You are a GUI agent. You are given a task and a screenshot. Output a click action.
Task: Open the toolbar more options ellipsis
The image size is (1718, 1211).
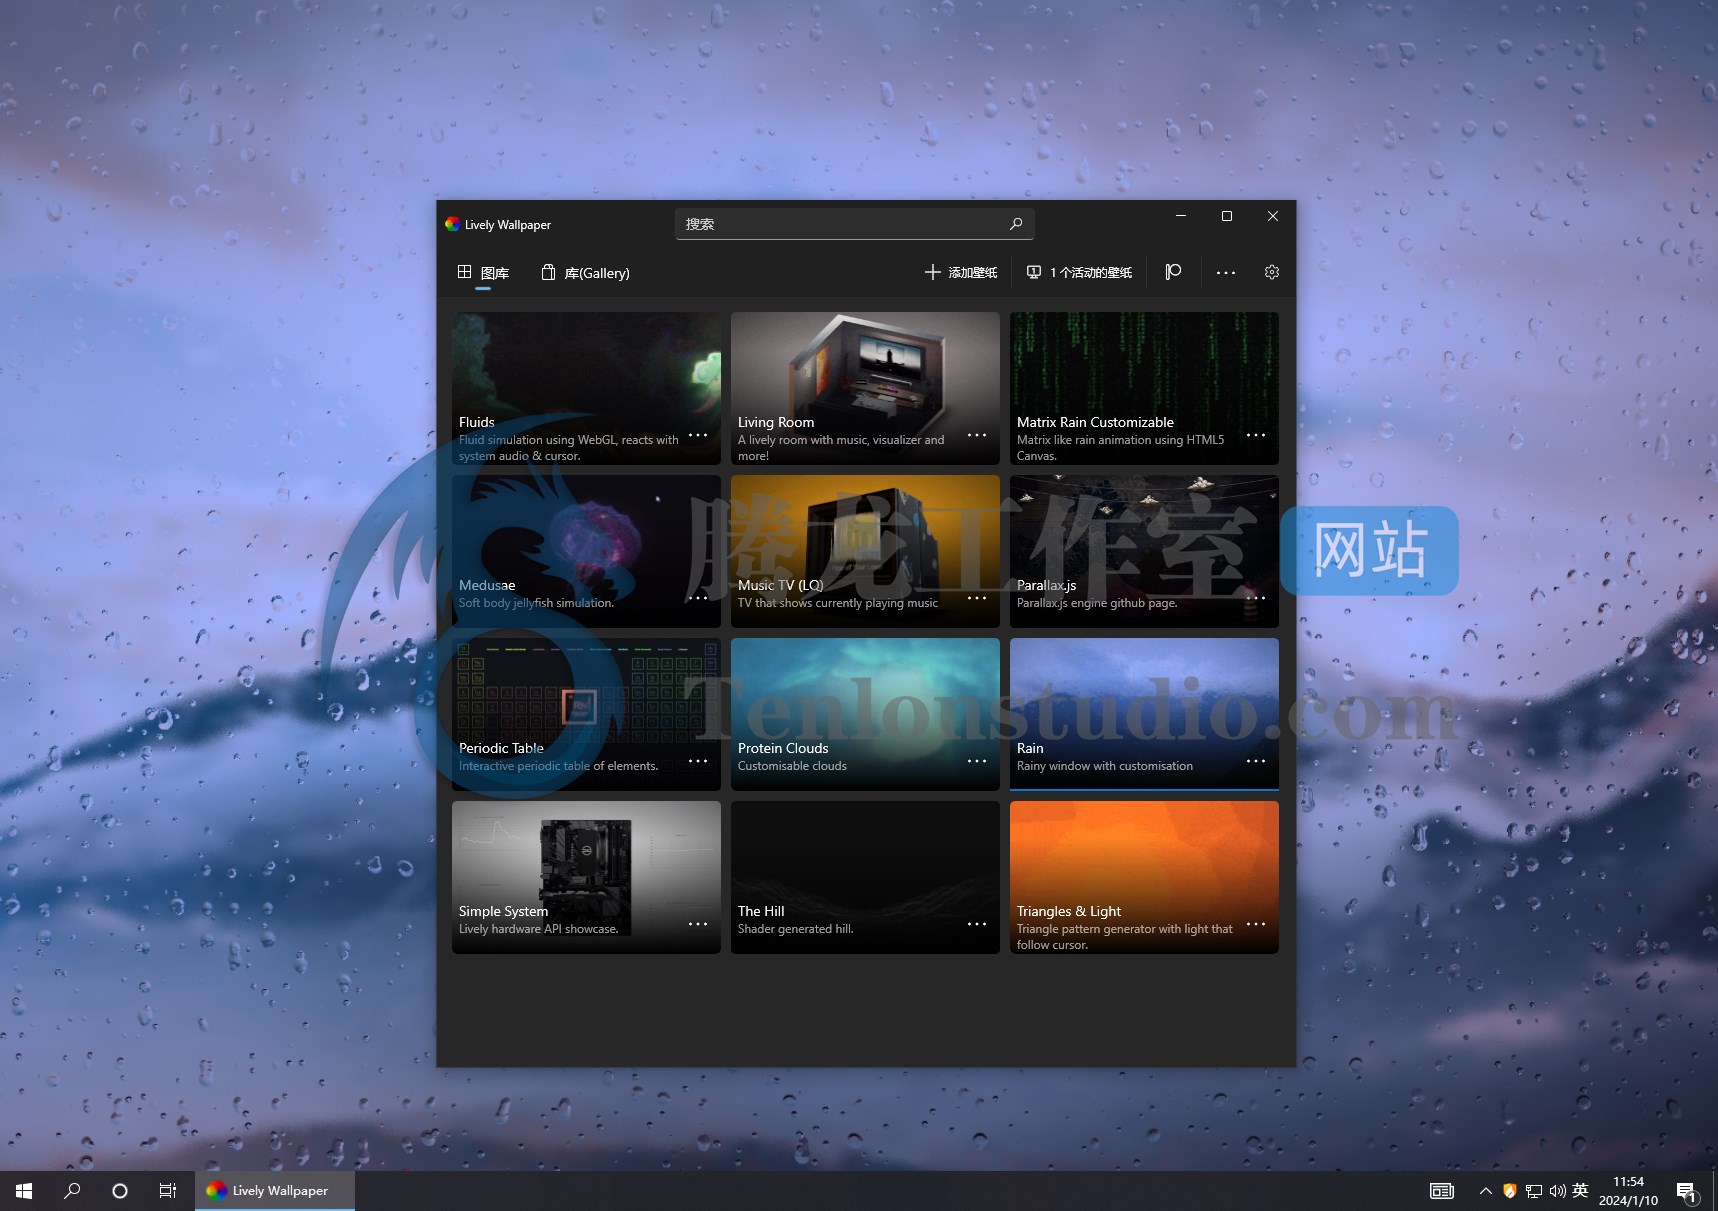1226,272
